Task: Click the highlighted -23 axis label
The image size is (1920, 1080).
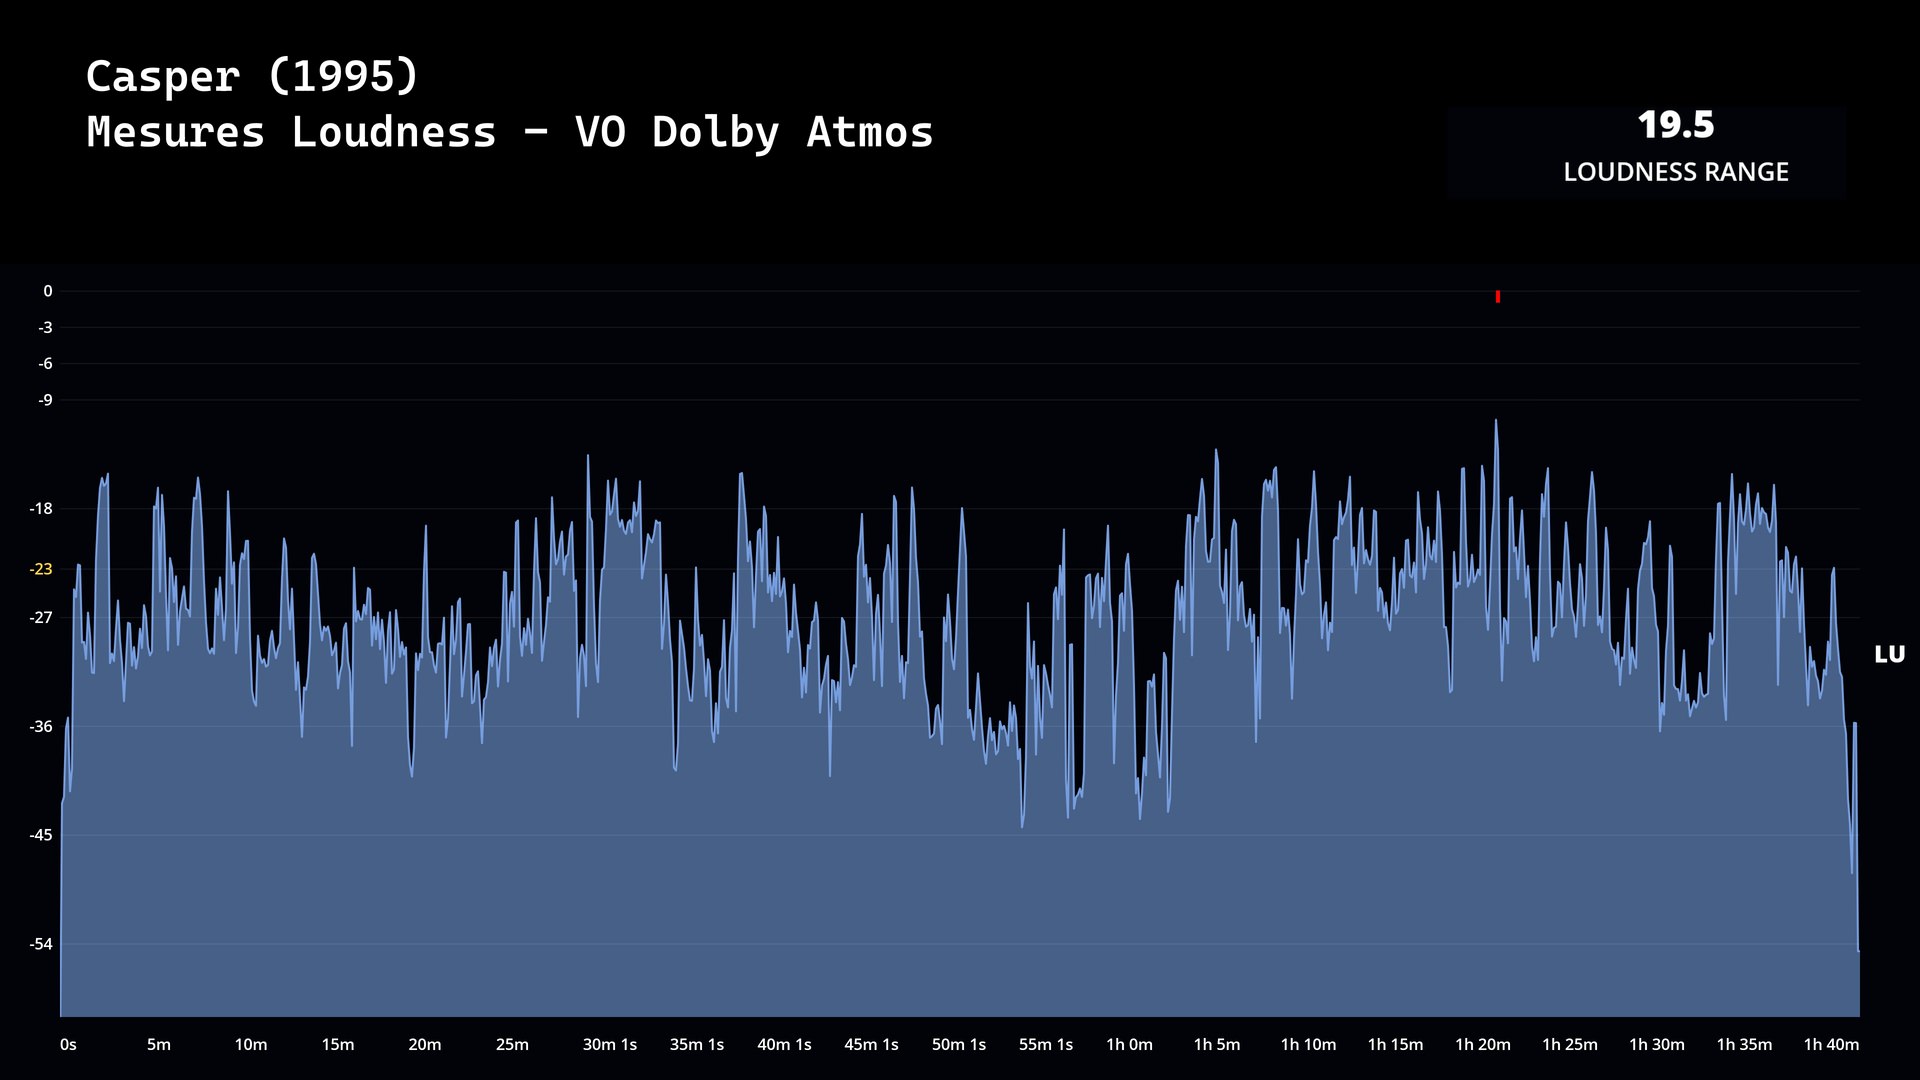Action: tap(41, 569)
